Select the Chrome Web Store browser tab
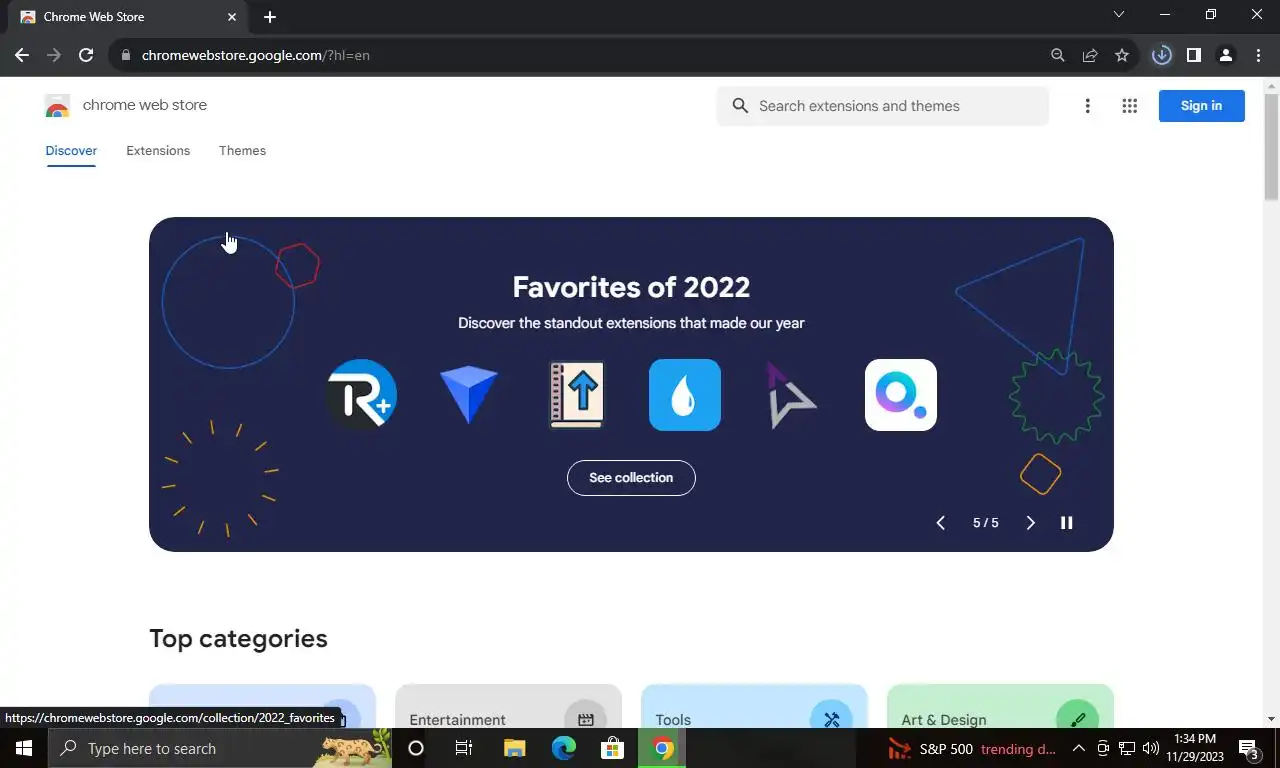 (127, 17)
